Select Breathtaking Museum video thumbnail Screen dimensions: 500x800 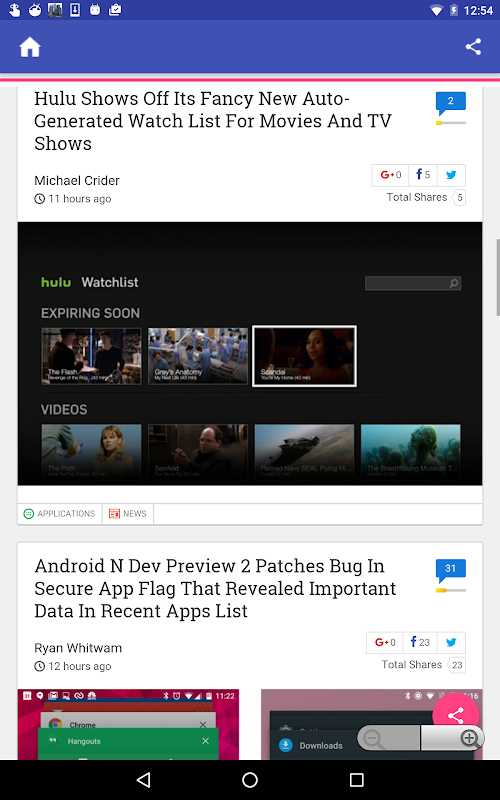click(411, 452)
